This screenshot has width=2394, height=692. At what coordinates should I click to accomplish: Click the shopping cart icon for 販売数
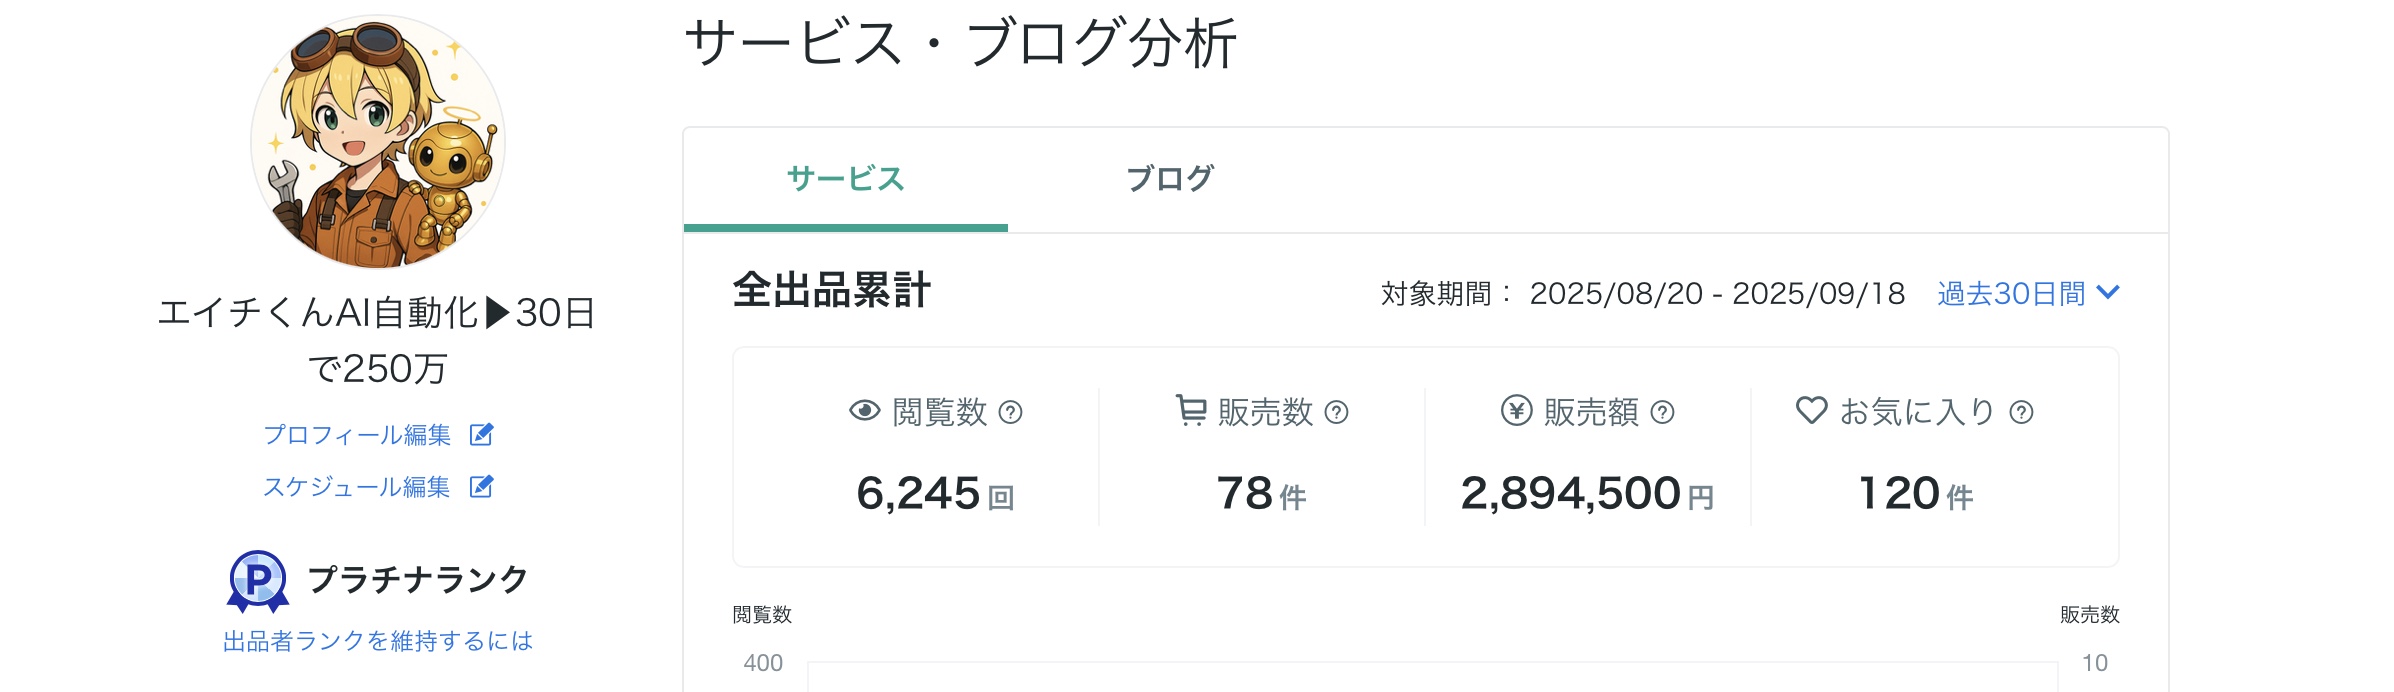coord(1190,411)
